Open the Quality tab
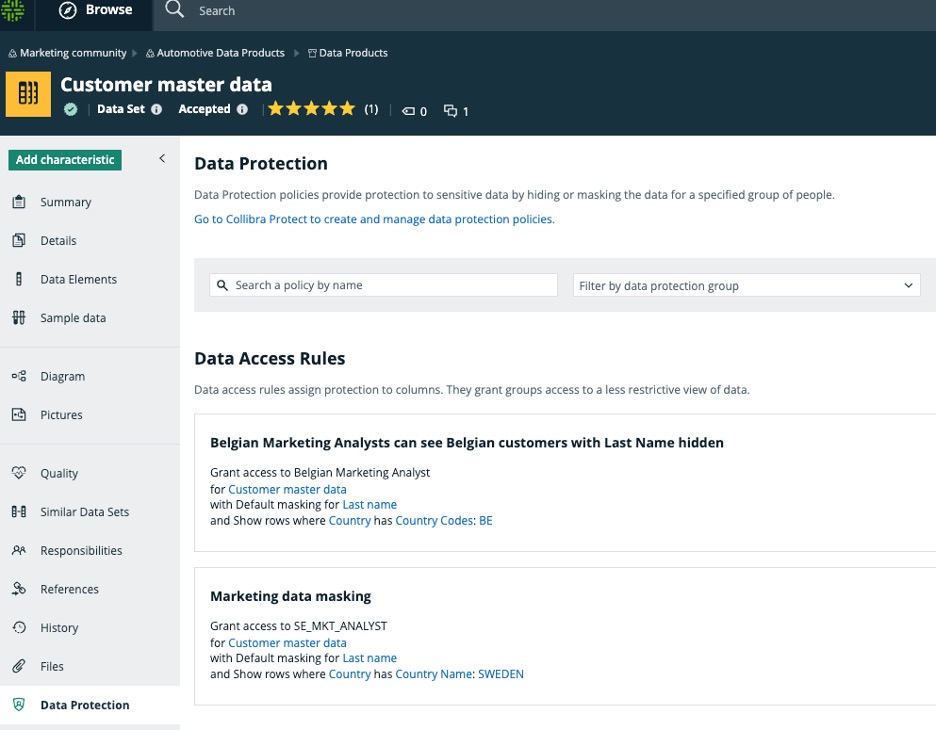The width and height of the screenshot is (936, 730). pos(59,474)
